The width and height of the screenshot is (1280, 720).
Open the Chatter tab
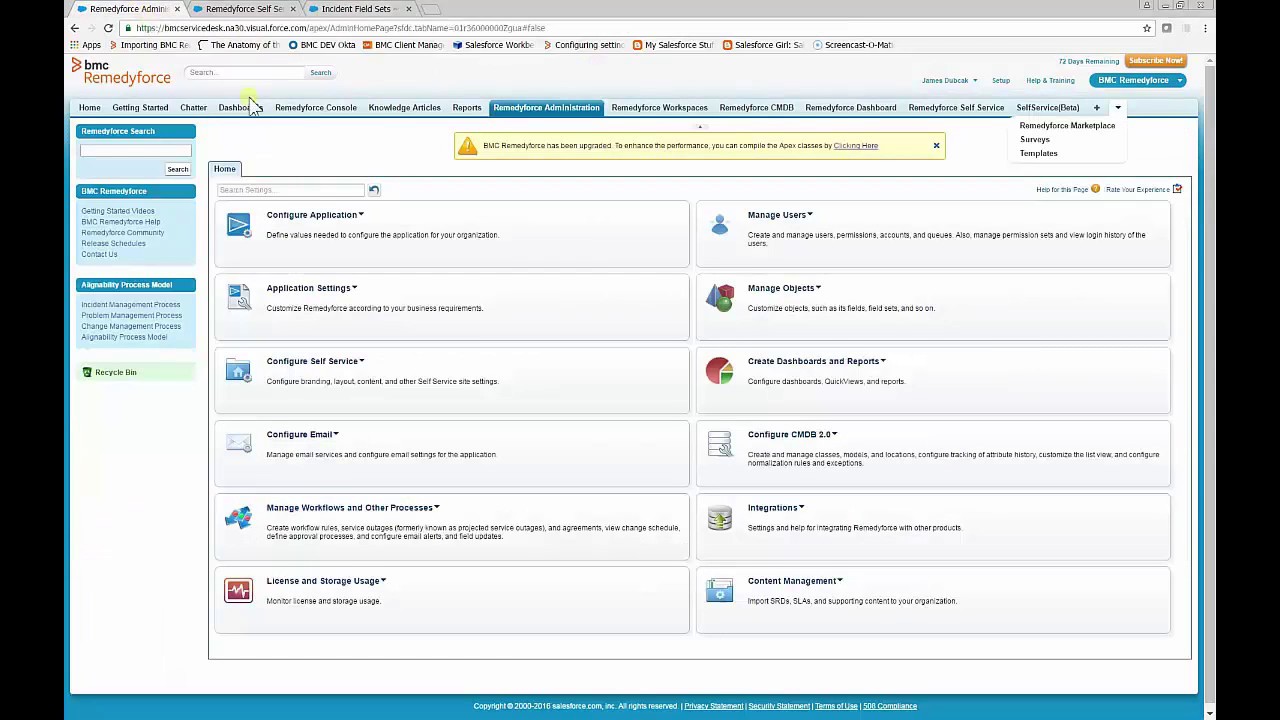(193, 108)
